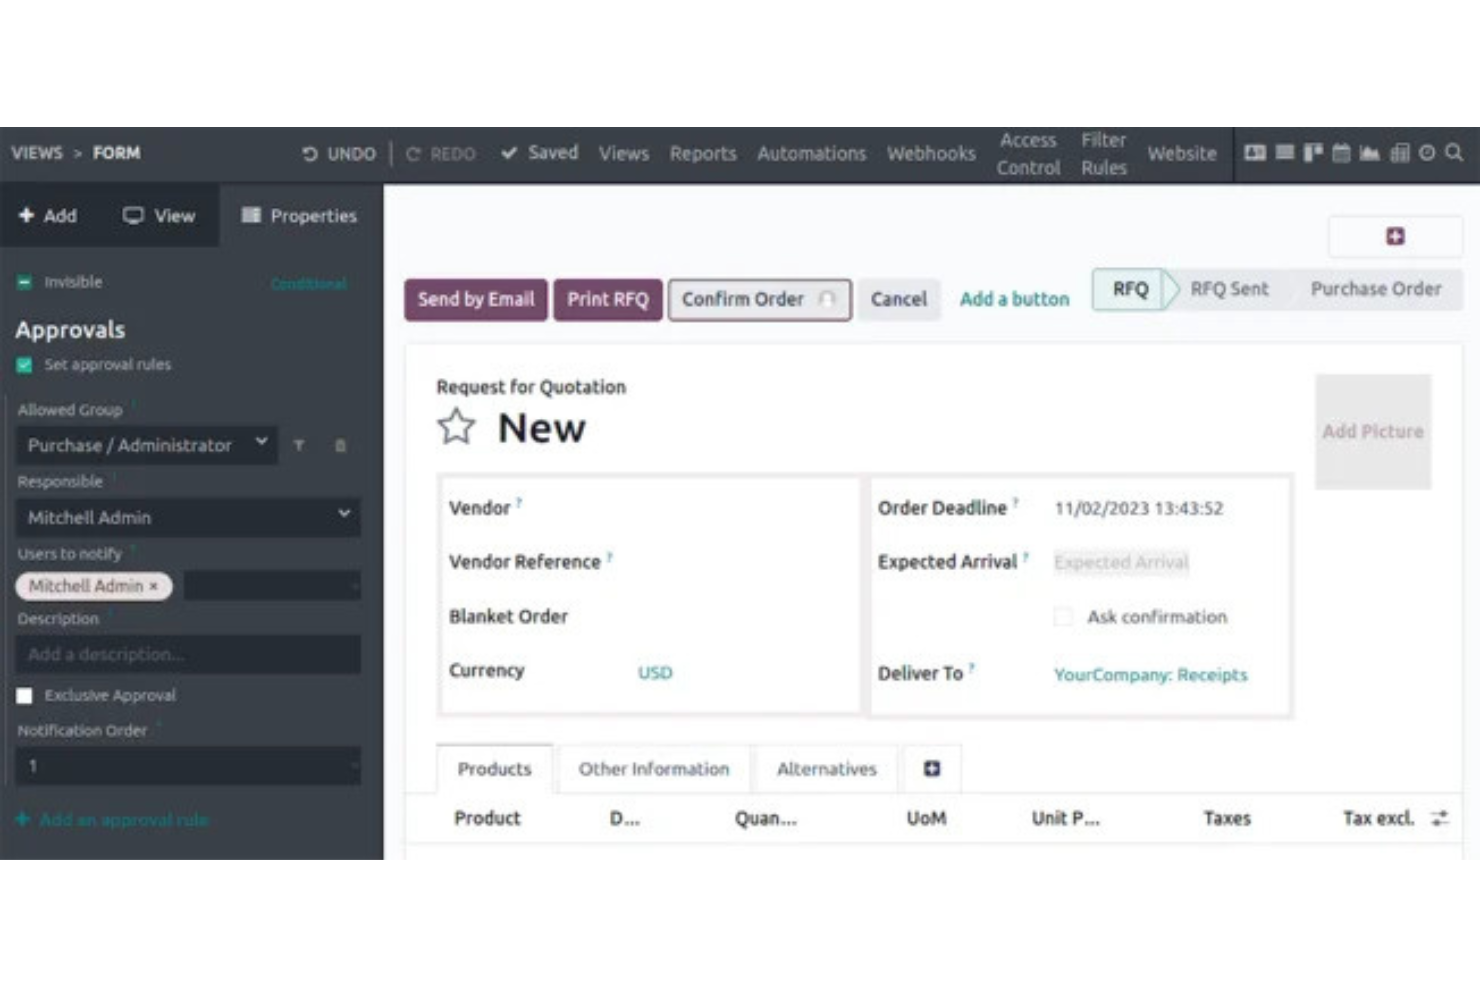Click the filter icon beside Allowed Group
This screenshot has width=1480, height=987.
(x=299, y=445)
